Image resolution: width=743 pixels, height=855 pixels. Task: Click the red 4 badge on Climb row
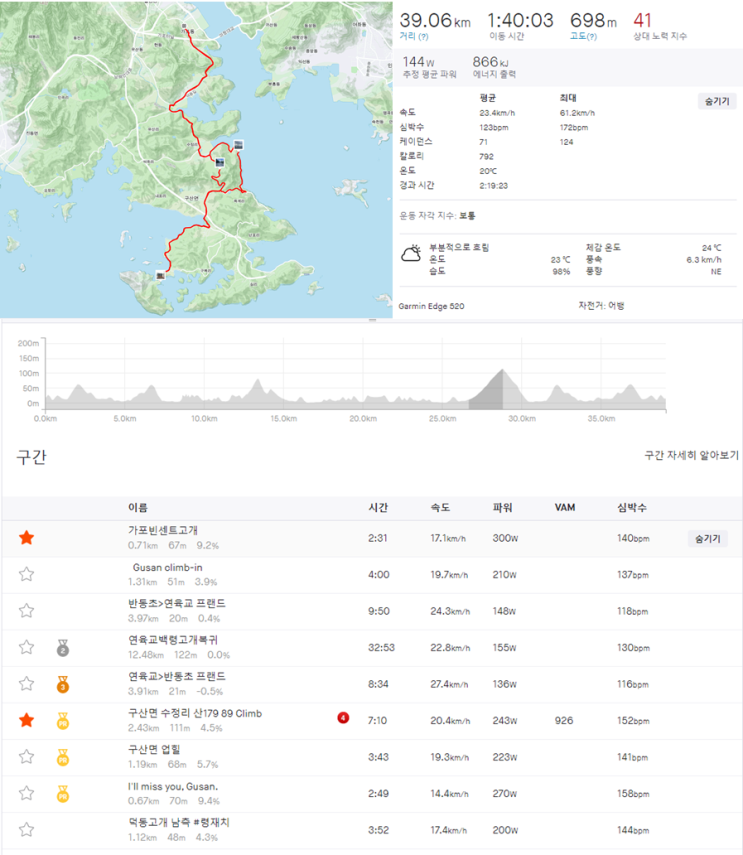point(343,718)
